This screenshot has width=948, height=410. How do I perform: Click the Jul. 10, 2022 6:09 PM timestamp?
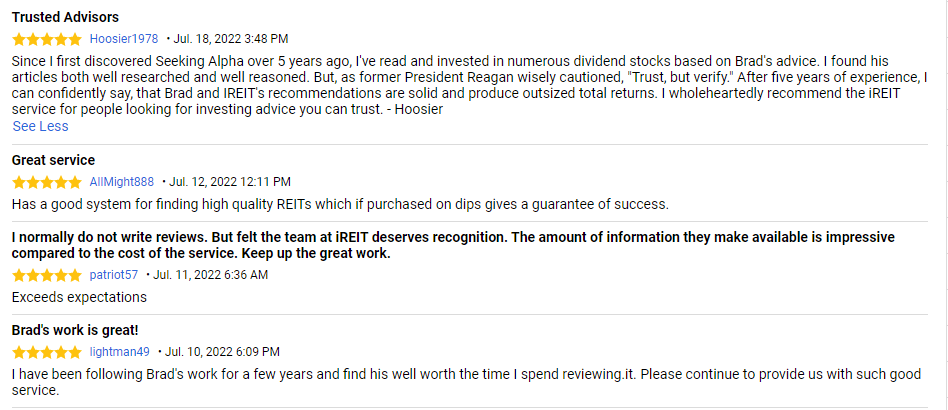[223, 352]
